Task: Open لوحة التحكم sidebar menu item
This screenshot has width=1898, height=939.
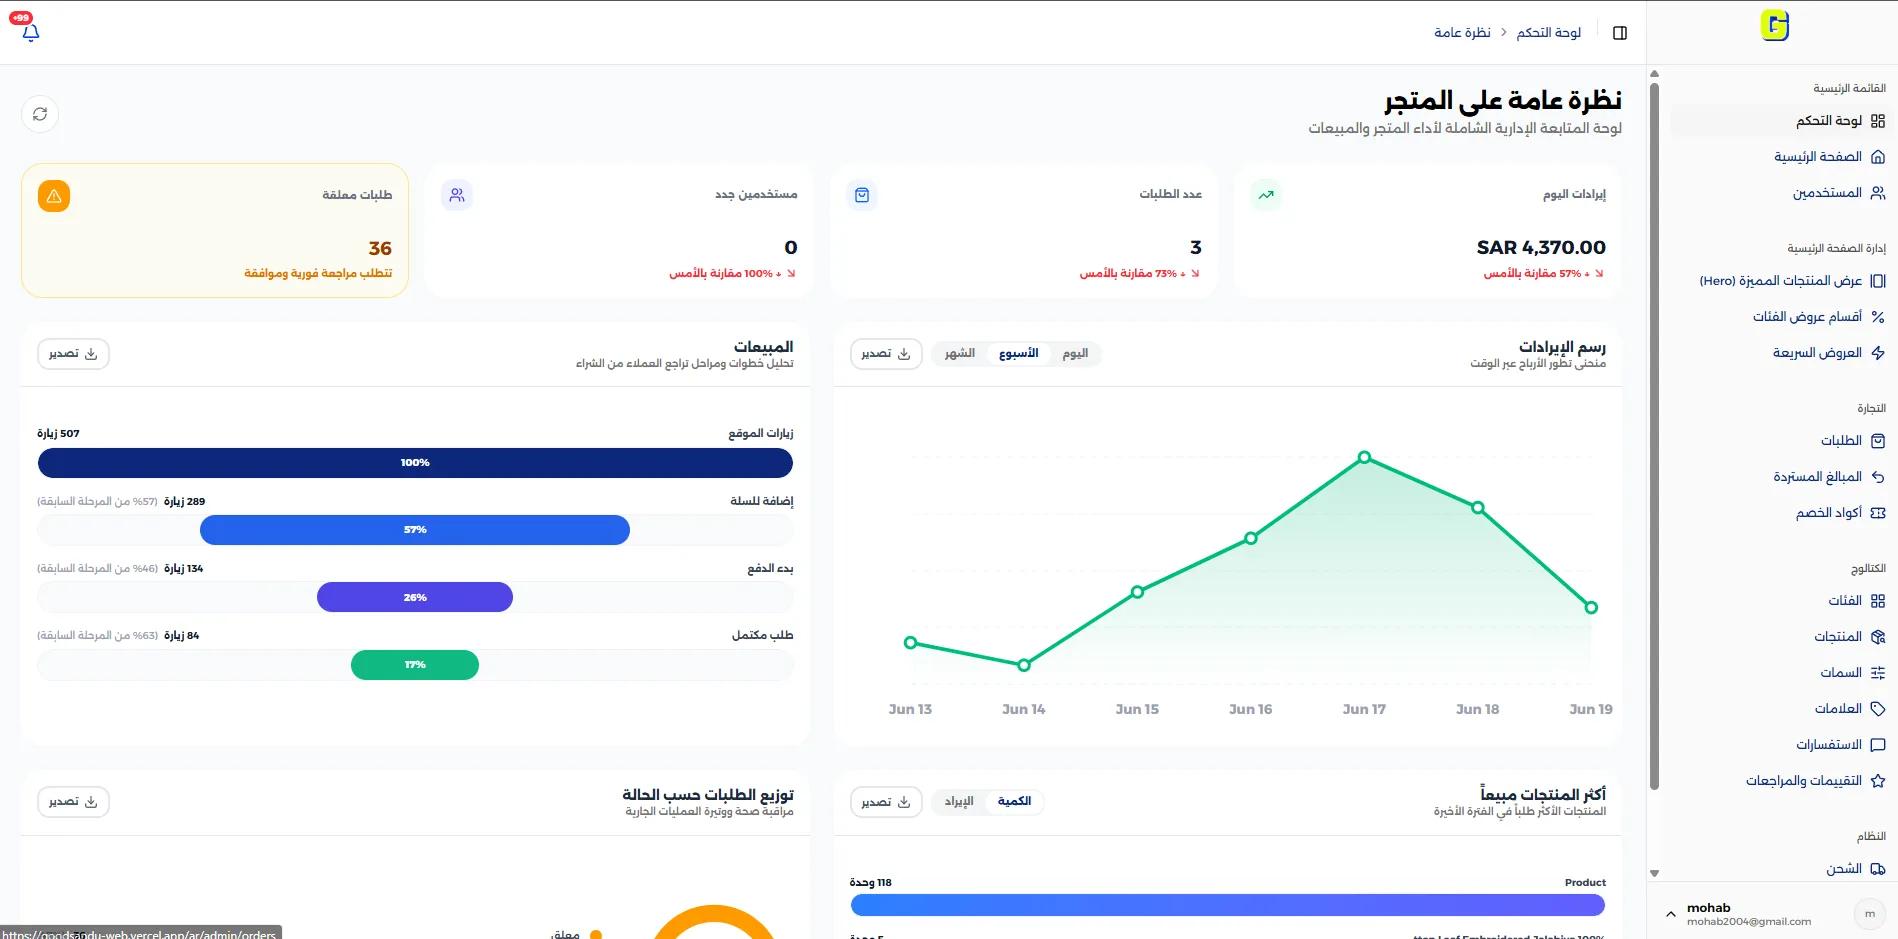Action: pyautogui.click(x=1779, y=121)
